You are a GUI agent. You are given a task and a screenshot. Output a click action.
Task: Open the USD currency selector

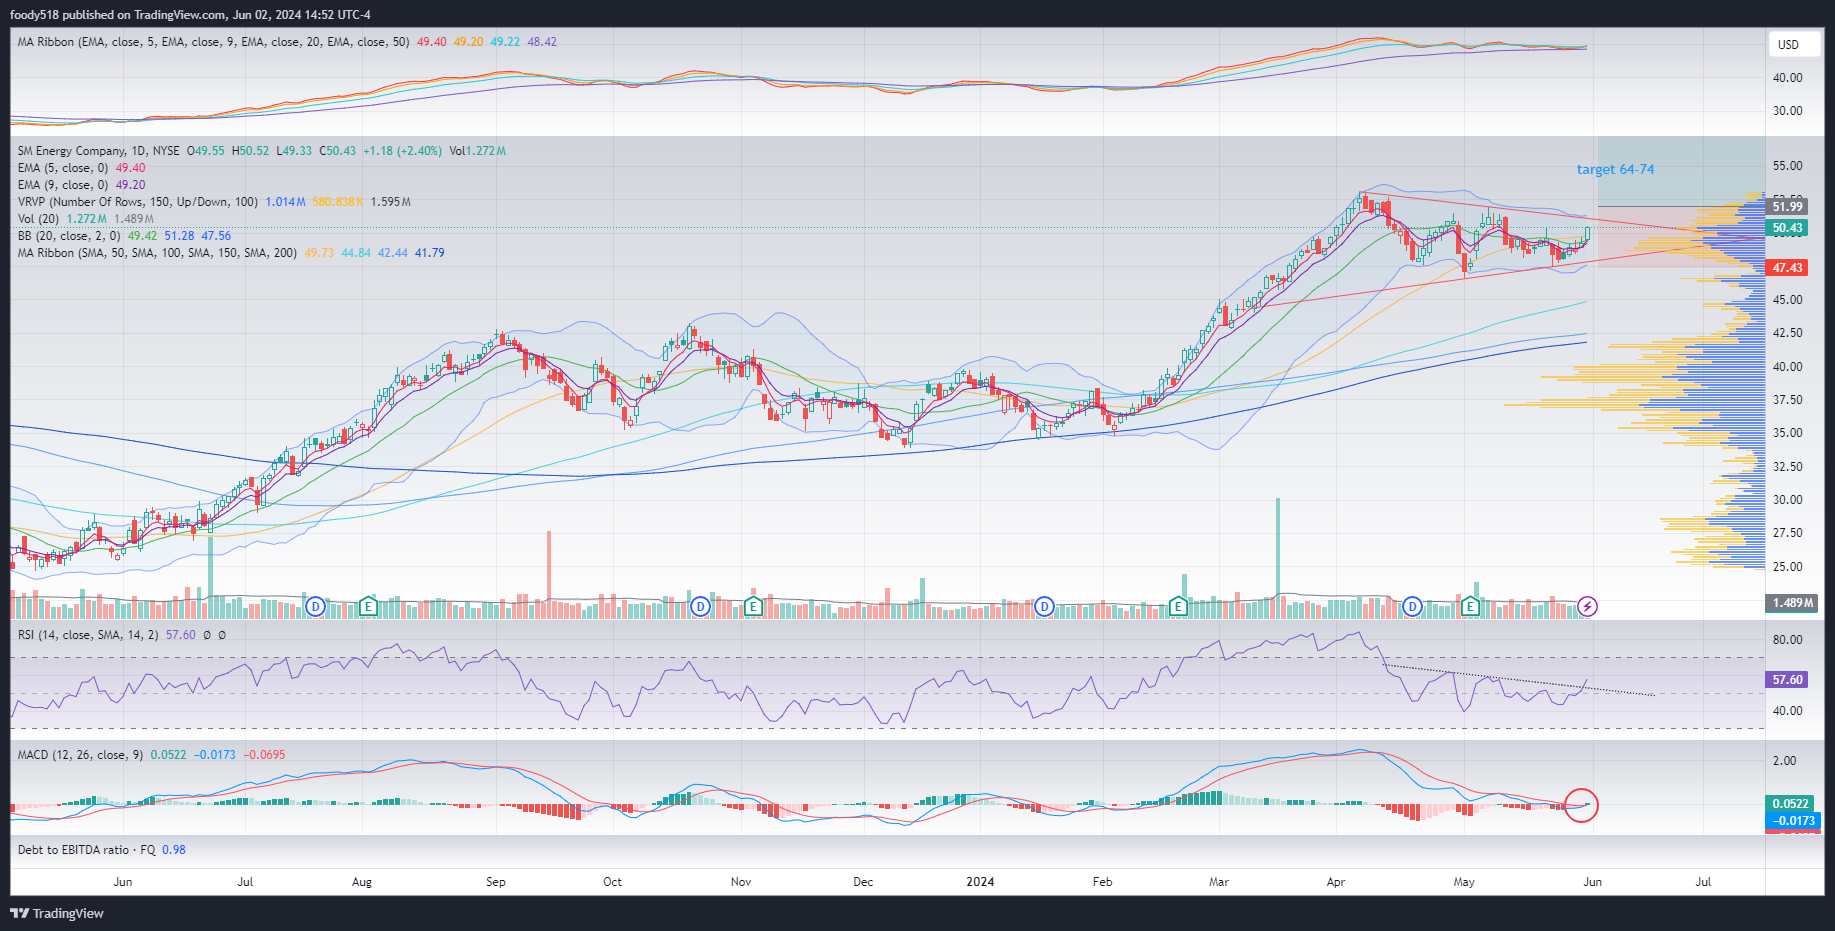(x=1788, y=45)
